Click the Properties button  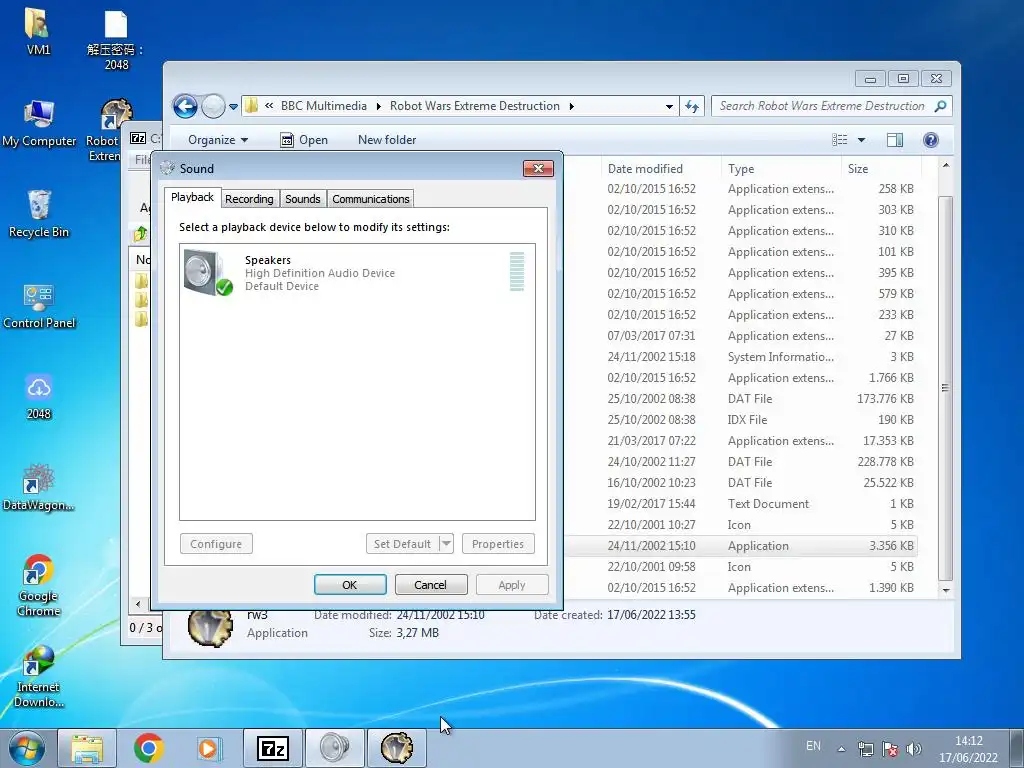click(x=498, y=543)
